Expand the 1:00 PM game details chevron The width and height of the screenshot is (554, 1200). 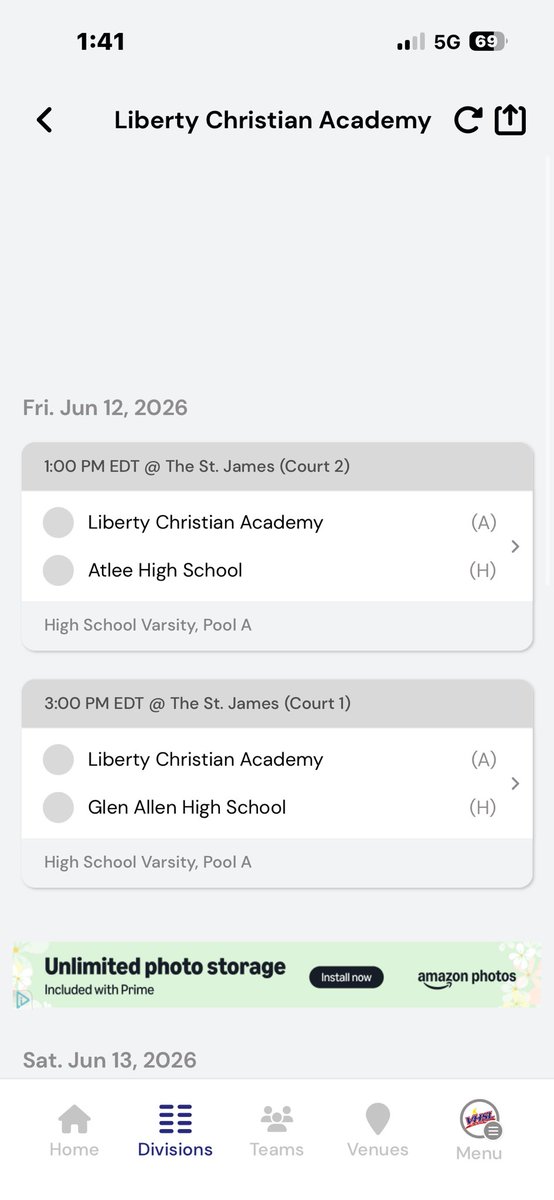(x=515, y=546)
